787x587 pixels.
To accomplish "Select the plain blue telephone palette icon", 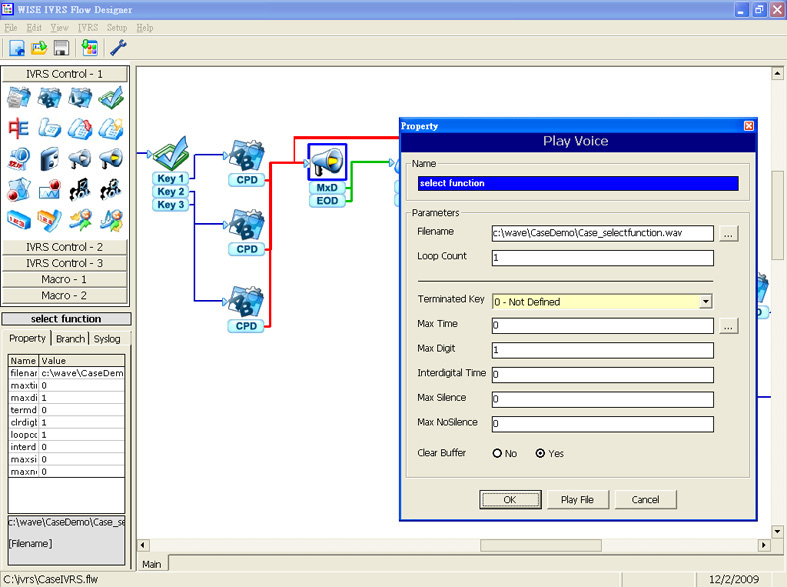I will pos(50,128).
